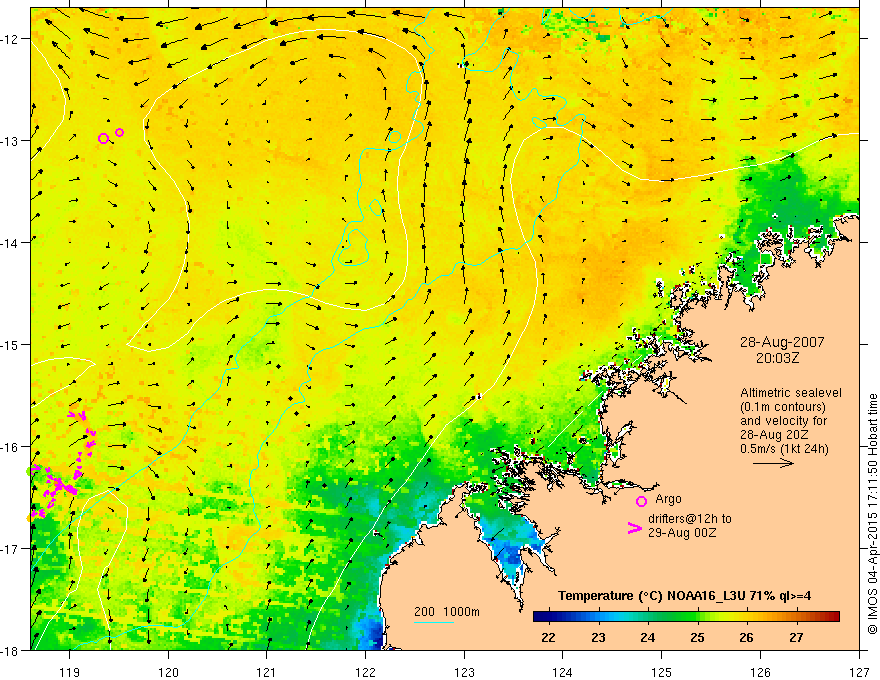Pick the dark red end of temperature colorbar
880x680 pixels.
coord(833,617)
